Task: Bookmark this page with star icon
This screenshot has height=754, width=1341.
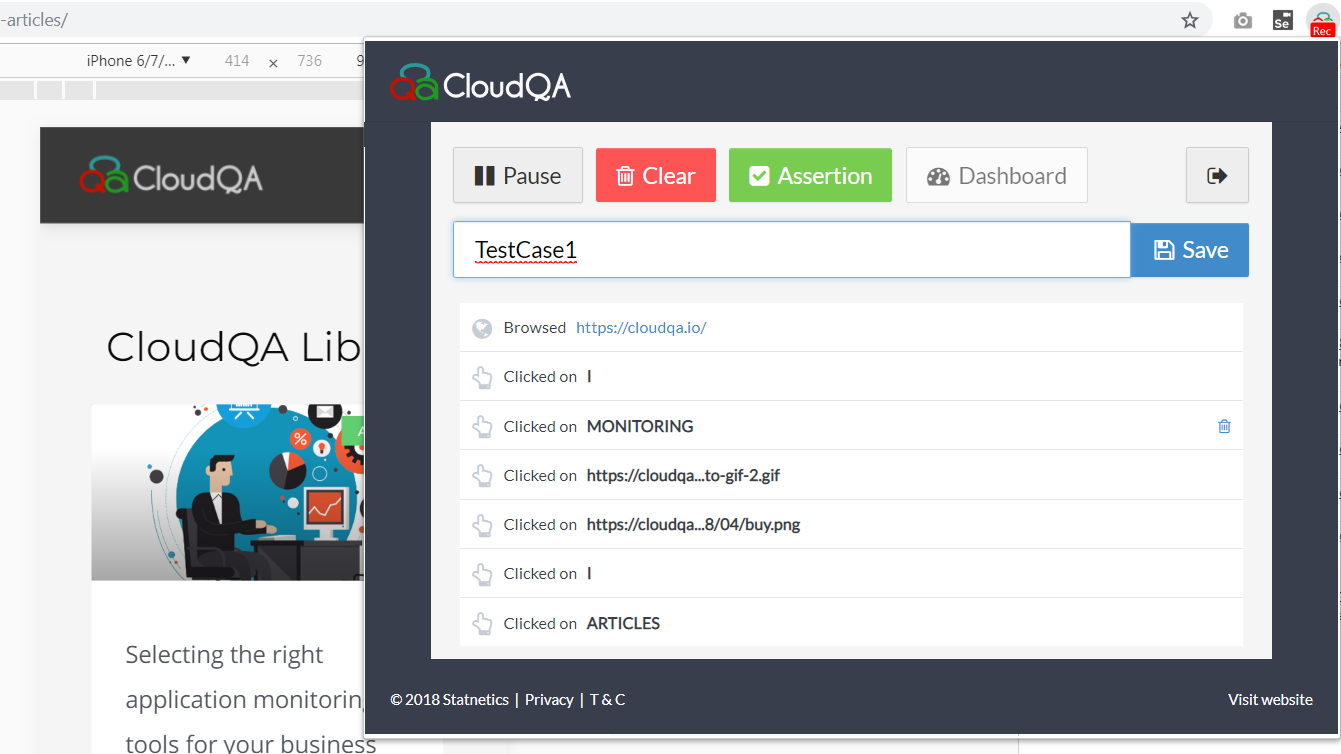Action: (x=1190, y=20)
